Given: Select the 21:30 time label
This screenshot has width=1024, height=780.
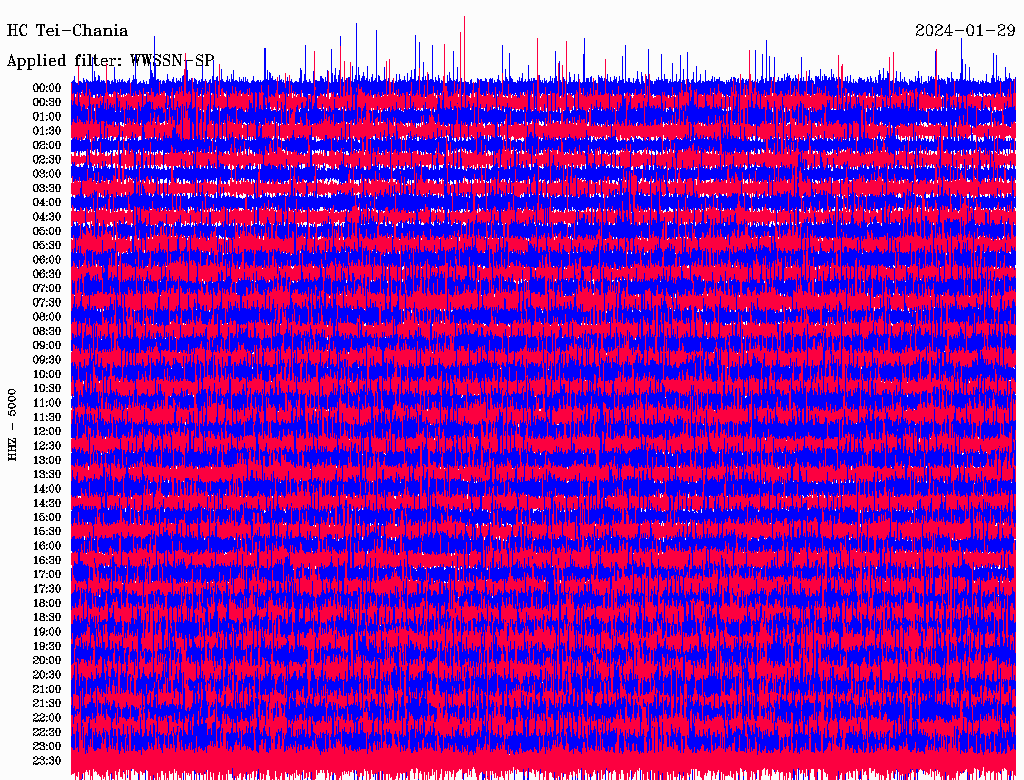Looking at the screenshot, I should [47, 704].
